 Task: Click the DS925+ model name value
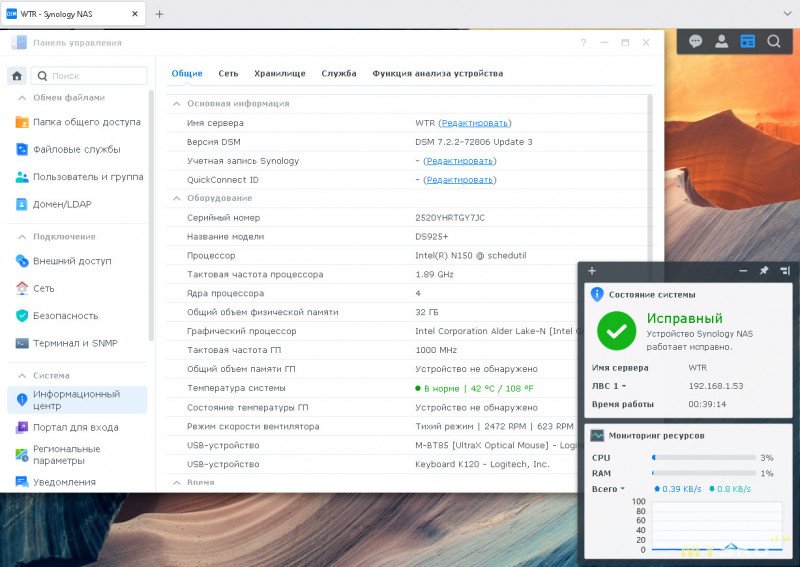tap(432, 236)
